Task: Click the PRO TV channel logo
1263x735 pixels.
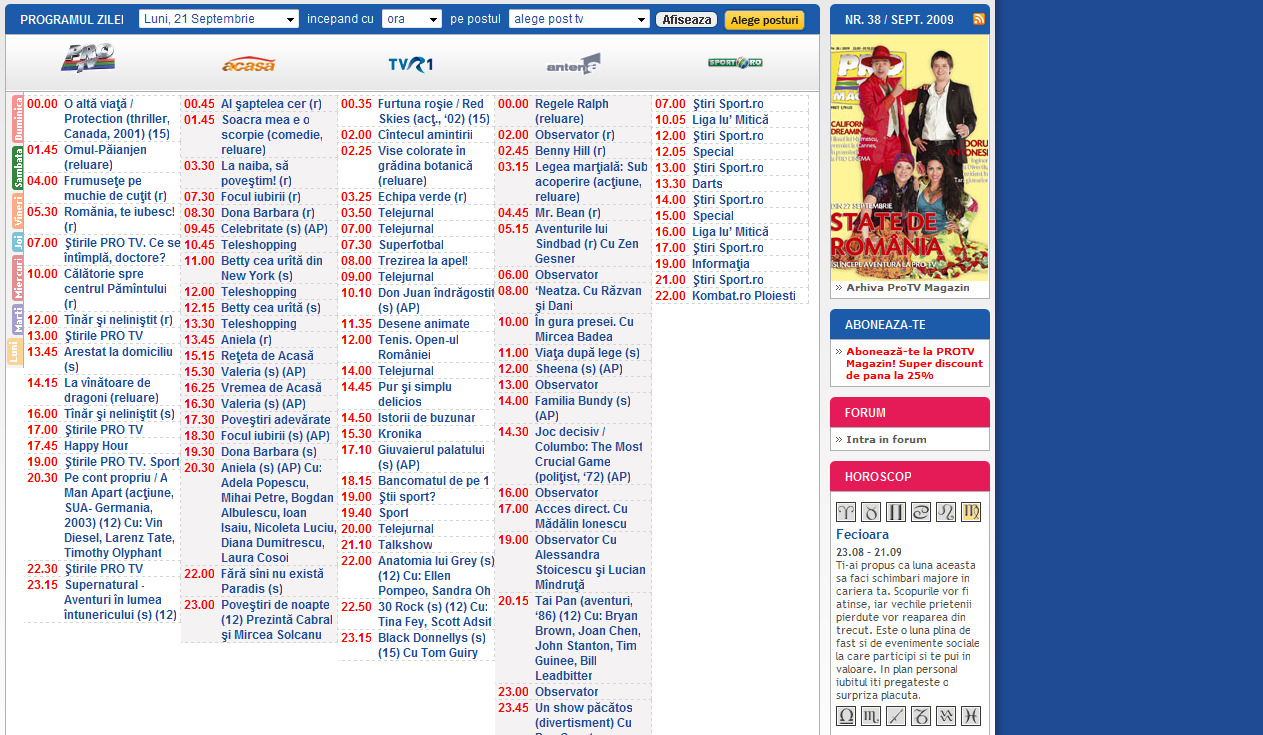Action: pos(88,59)
